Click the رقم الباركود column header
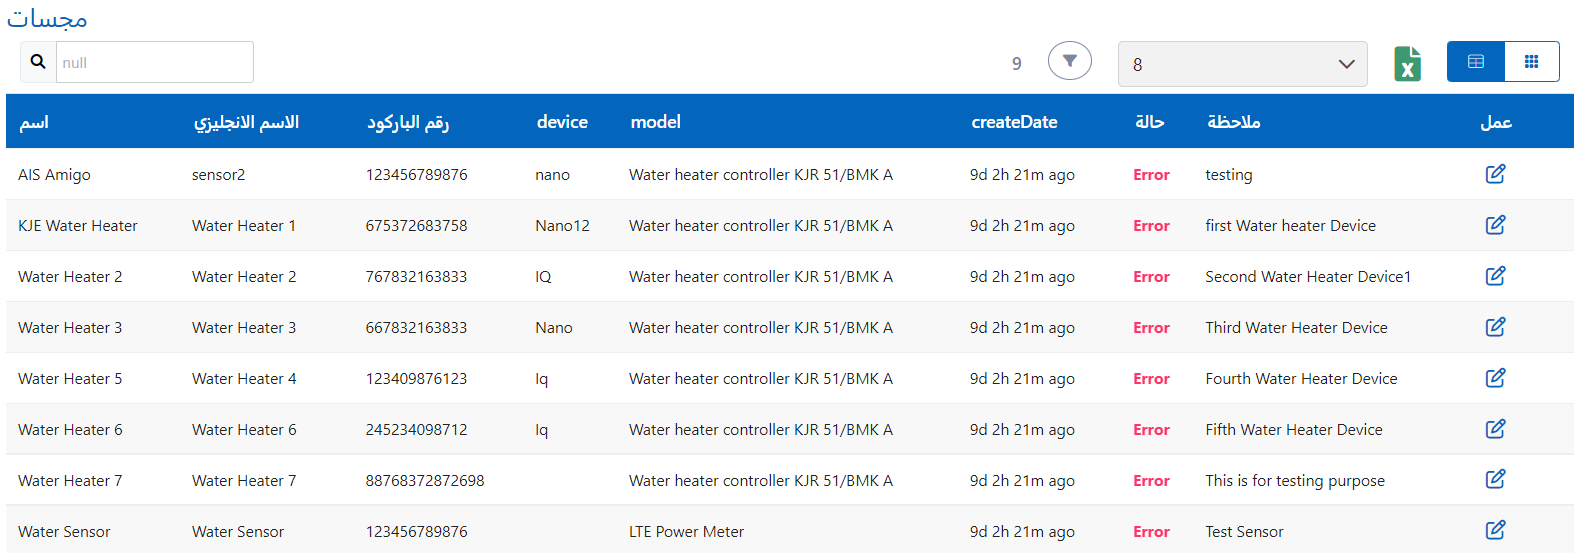 pyautogui.click(x=408, y=122)
